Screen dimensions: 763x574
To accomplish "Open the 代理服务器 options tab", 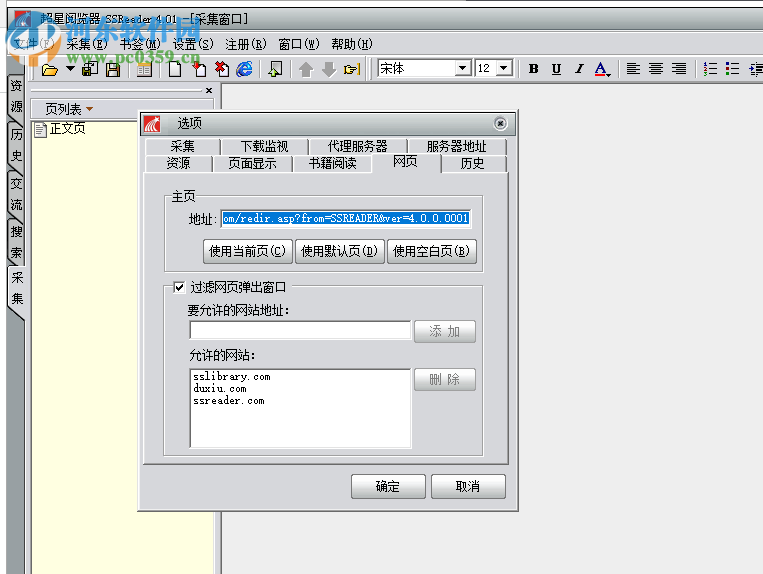I will tap(358, 146).
